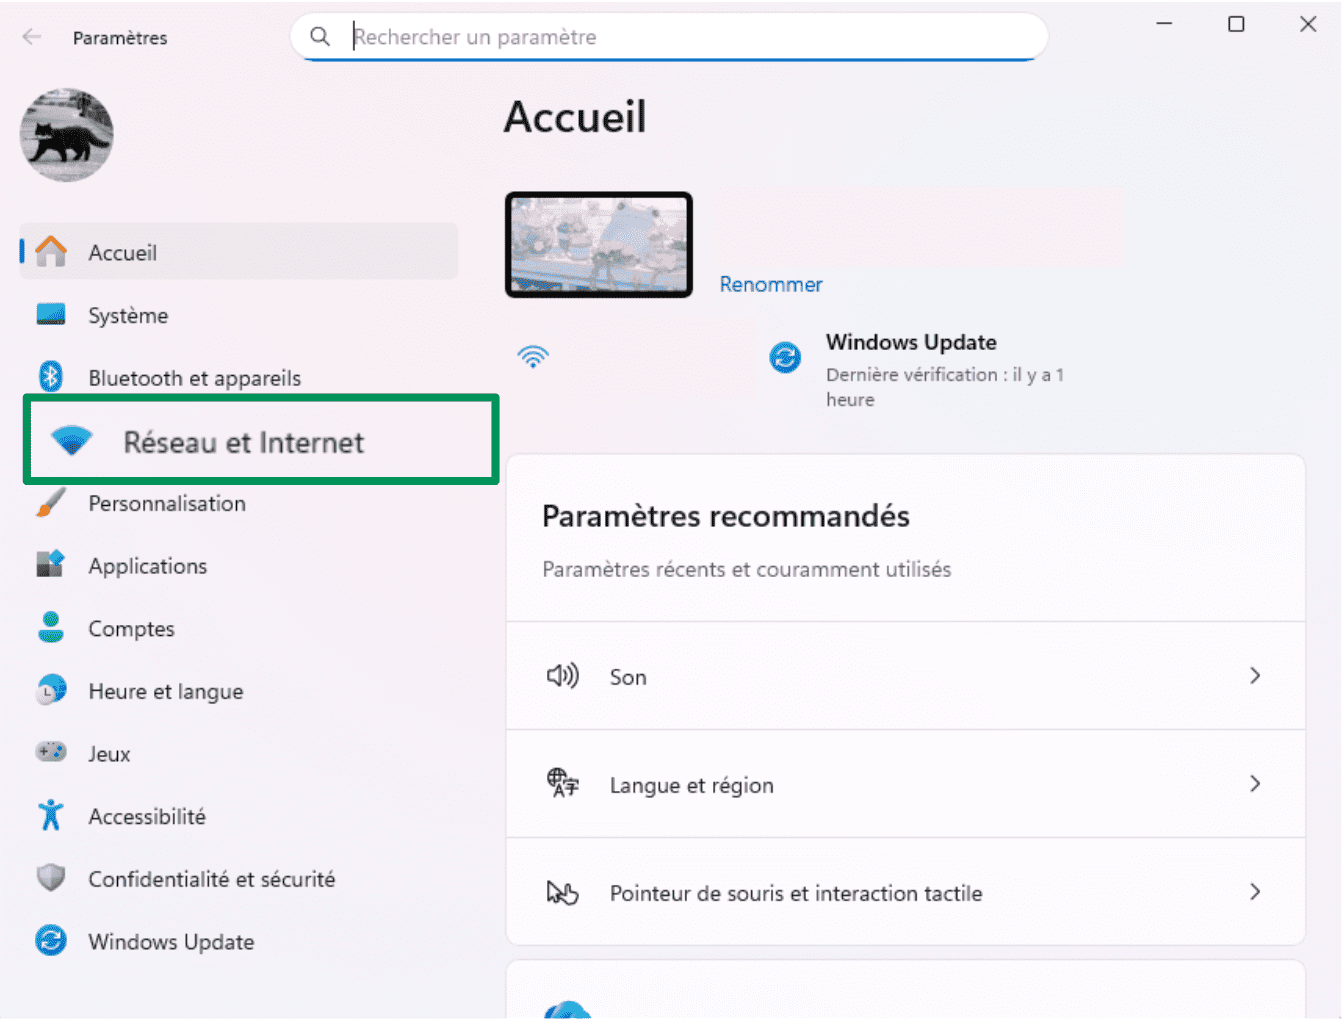Expand the Son settings chevron
This screenshot has width=1344, height=1021.
[x=1255, y=676]
